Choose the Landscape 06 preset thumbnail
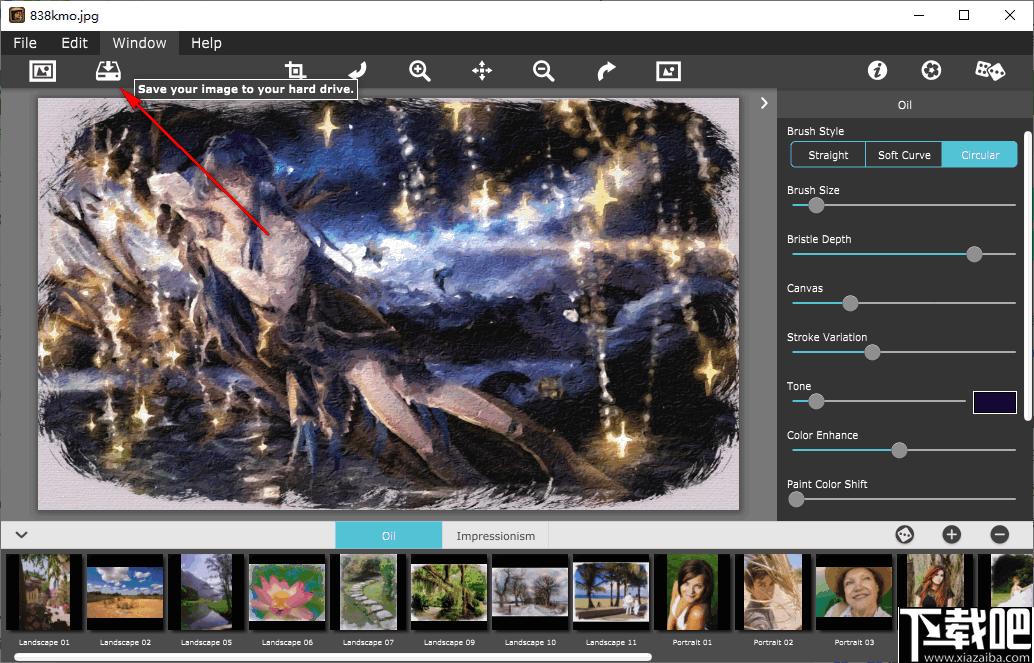 [x=287, y=593]
